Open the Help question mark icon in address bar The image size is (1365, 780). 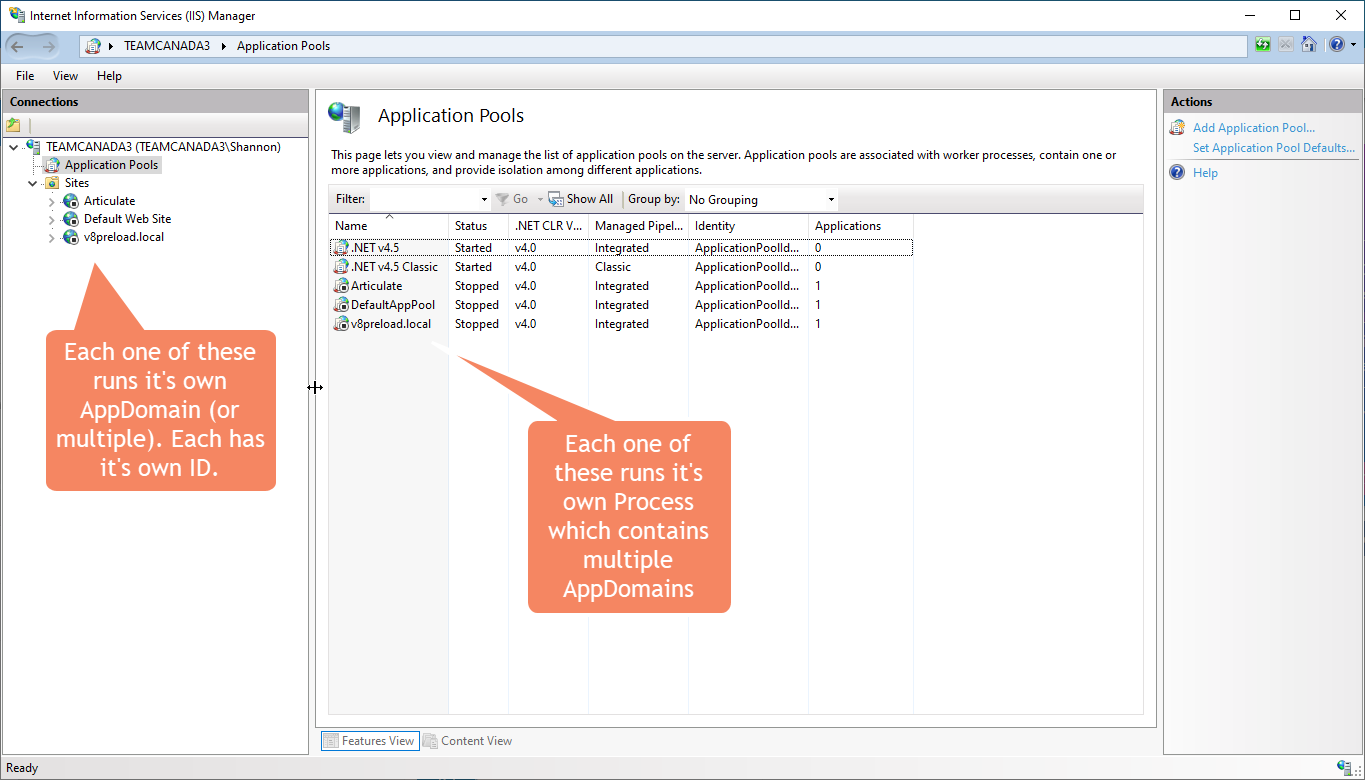1337,45
